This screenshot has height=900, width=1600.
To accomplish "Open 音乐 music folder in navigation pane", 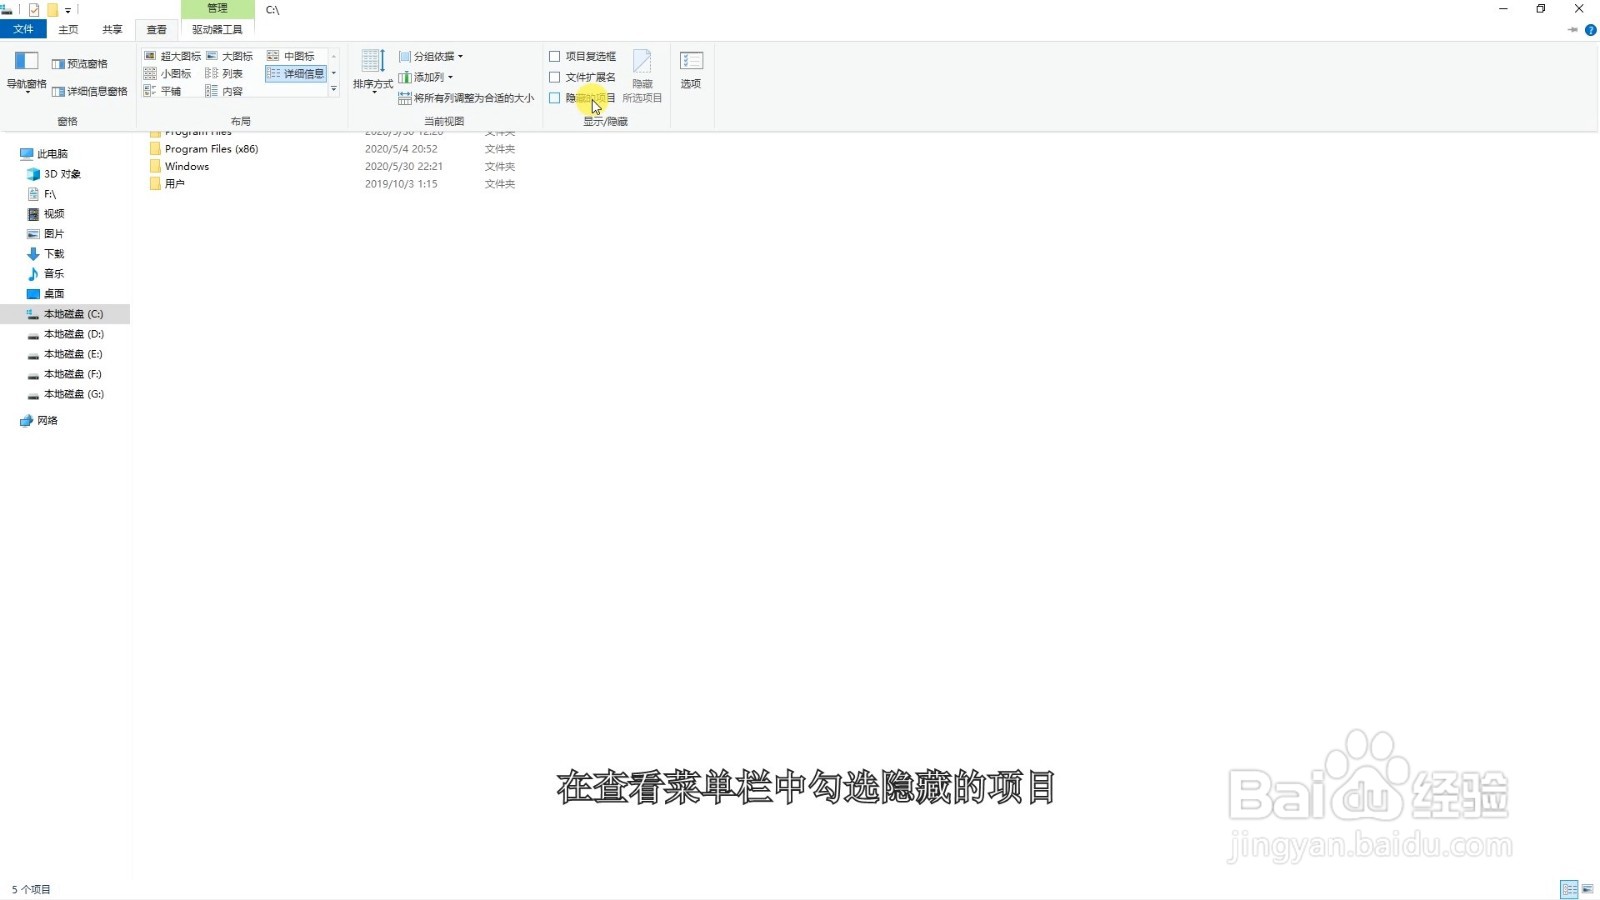I will pos(46,274).
